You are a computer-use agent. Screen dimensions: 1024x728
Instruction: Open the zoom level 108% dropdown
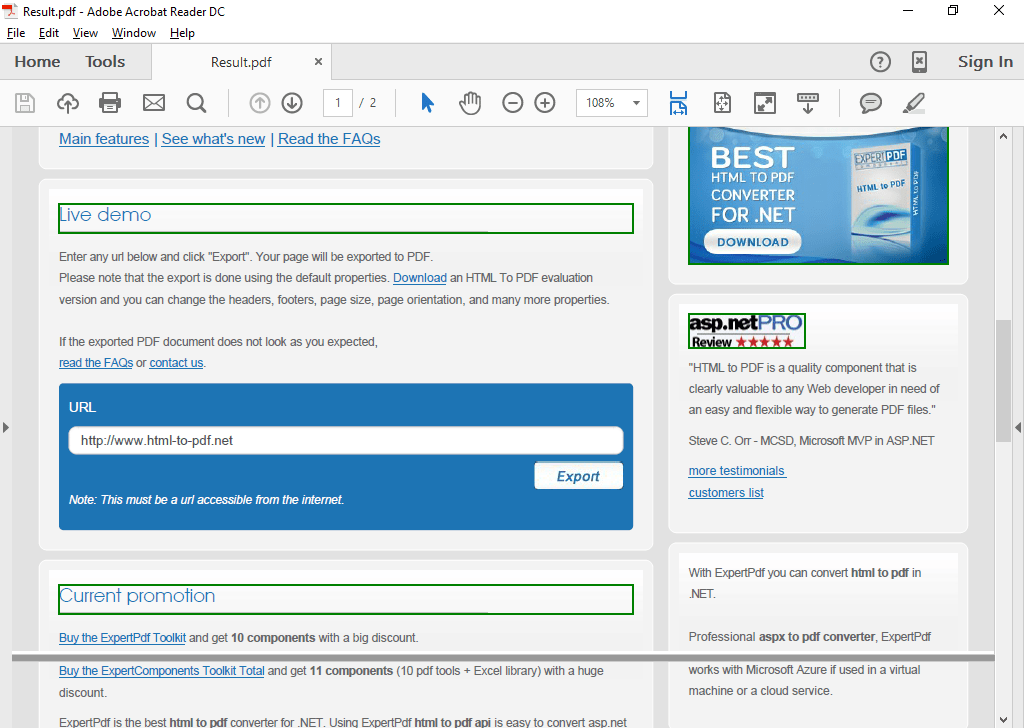coord(611,102)
